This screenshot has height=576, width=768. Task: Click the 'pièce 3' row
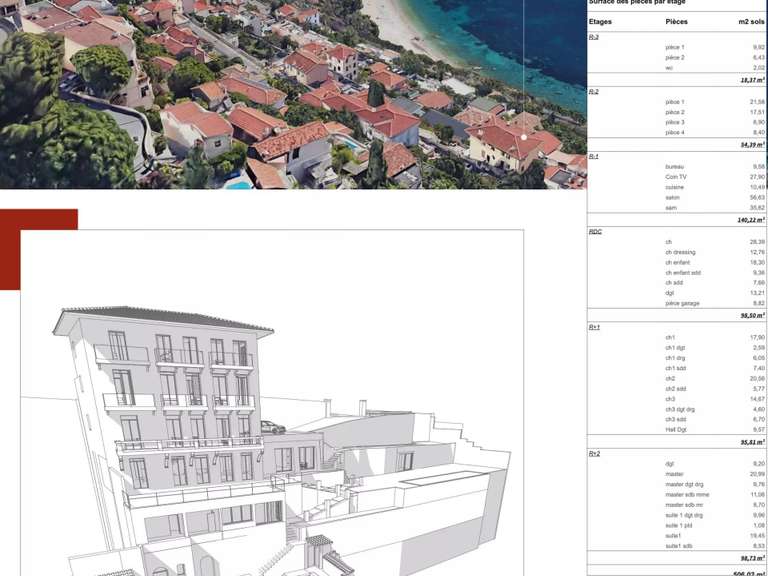(676, 122)
